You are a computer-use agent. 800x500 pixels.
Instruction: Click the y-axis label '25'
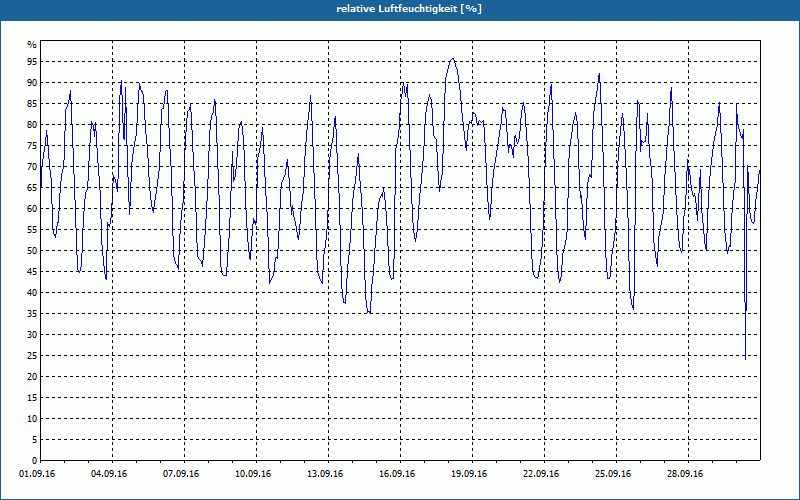click(x=32, y=356)
